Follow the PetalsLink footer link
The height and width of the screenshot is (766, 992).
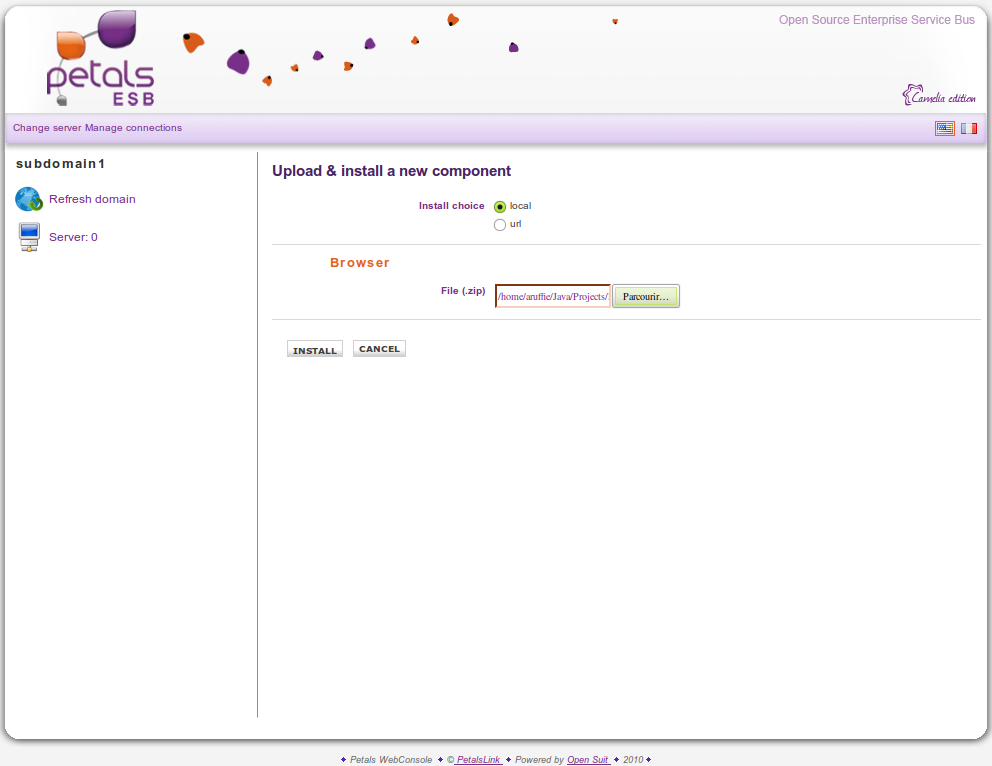tap(478, 760)
